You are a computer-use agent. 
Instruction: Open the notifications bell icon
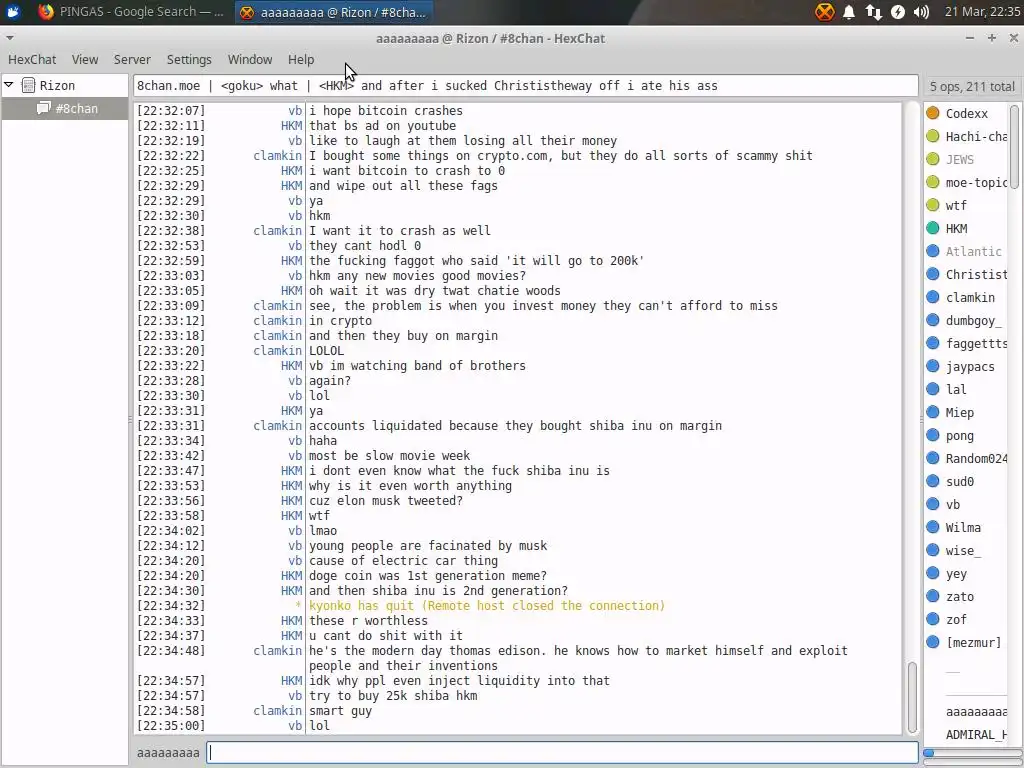click(x=849, y=12)
